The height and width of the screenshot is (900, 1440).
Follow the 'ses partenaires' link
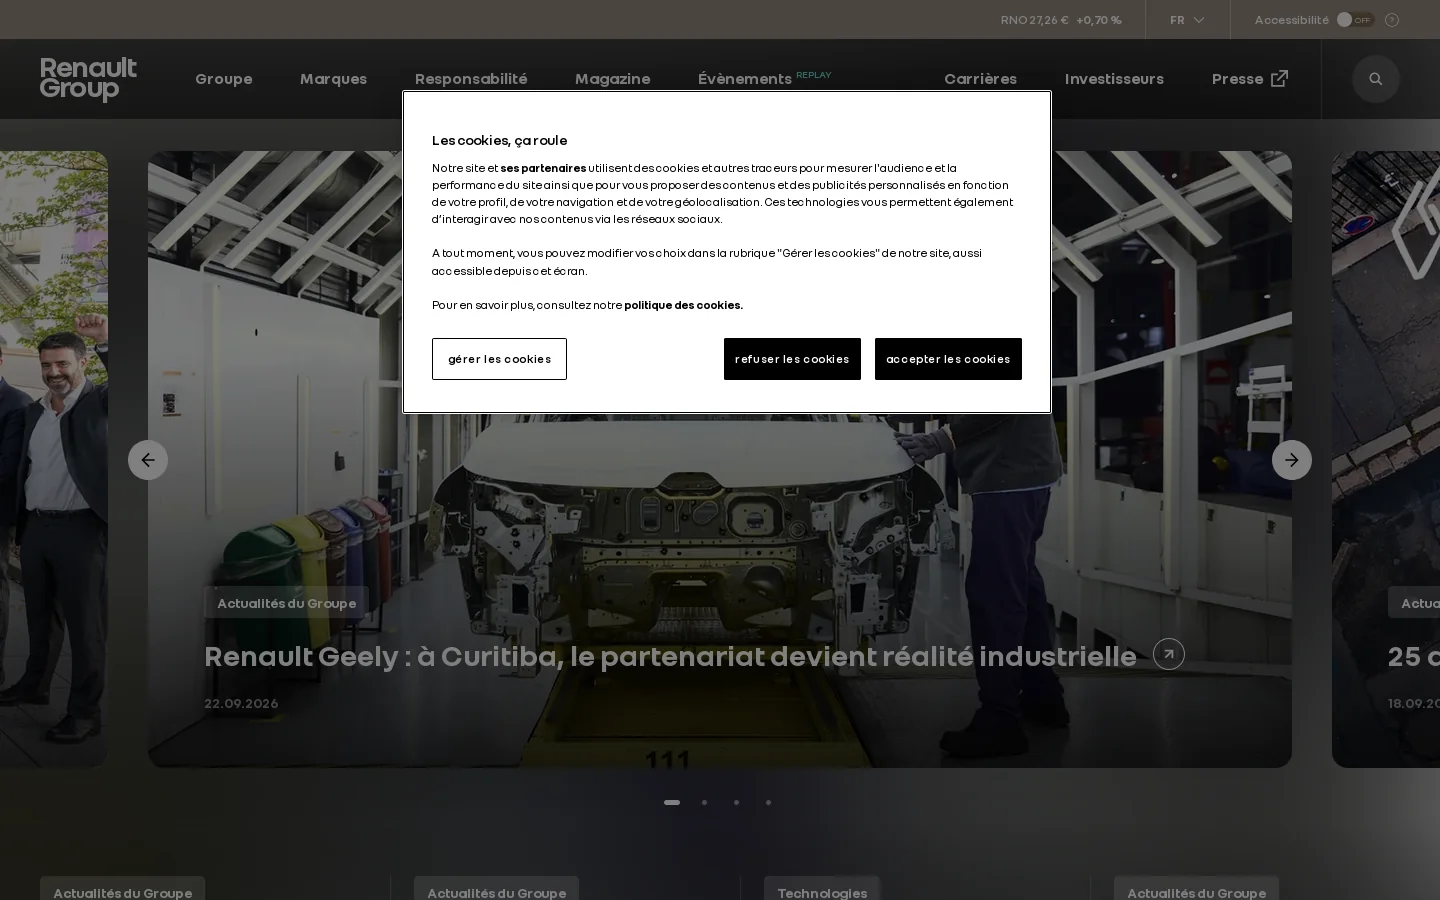[x=543, y=168]
